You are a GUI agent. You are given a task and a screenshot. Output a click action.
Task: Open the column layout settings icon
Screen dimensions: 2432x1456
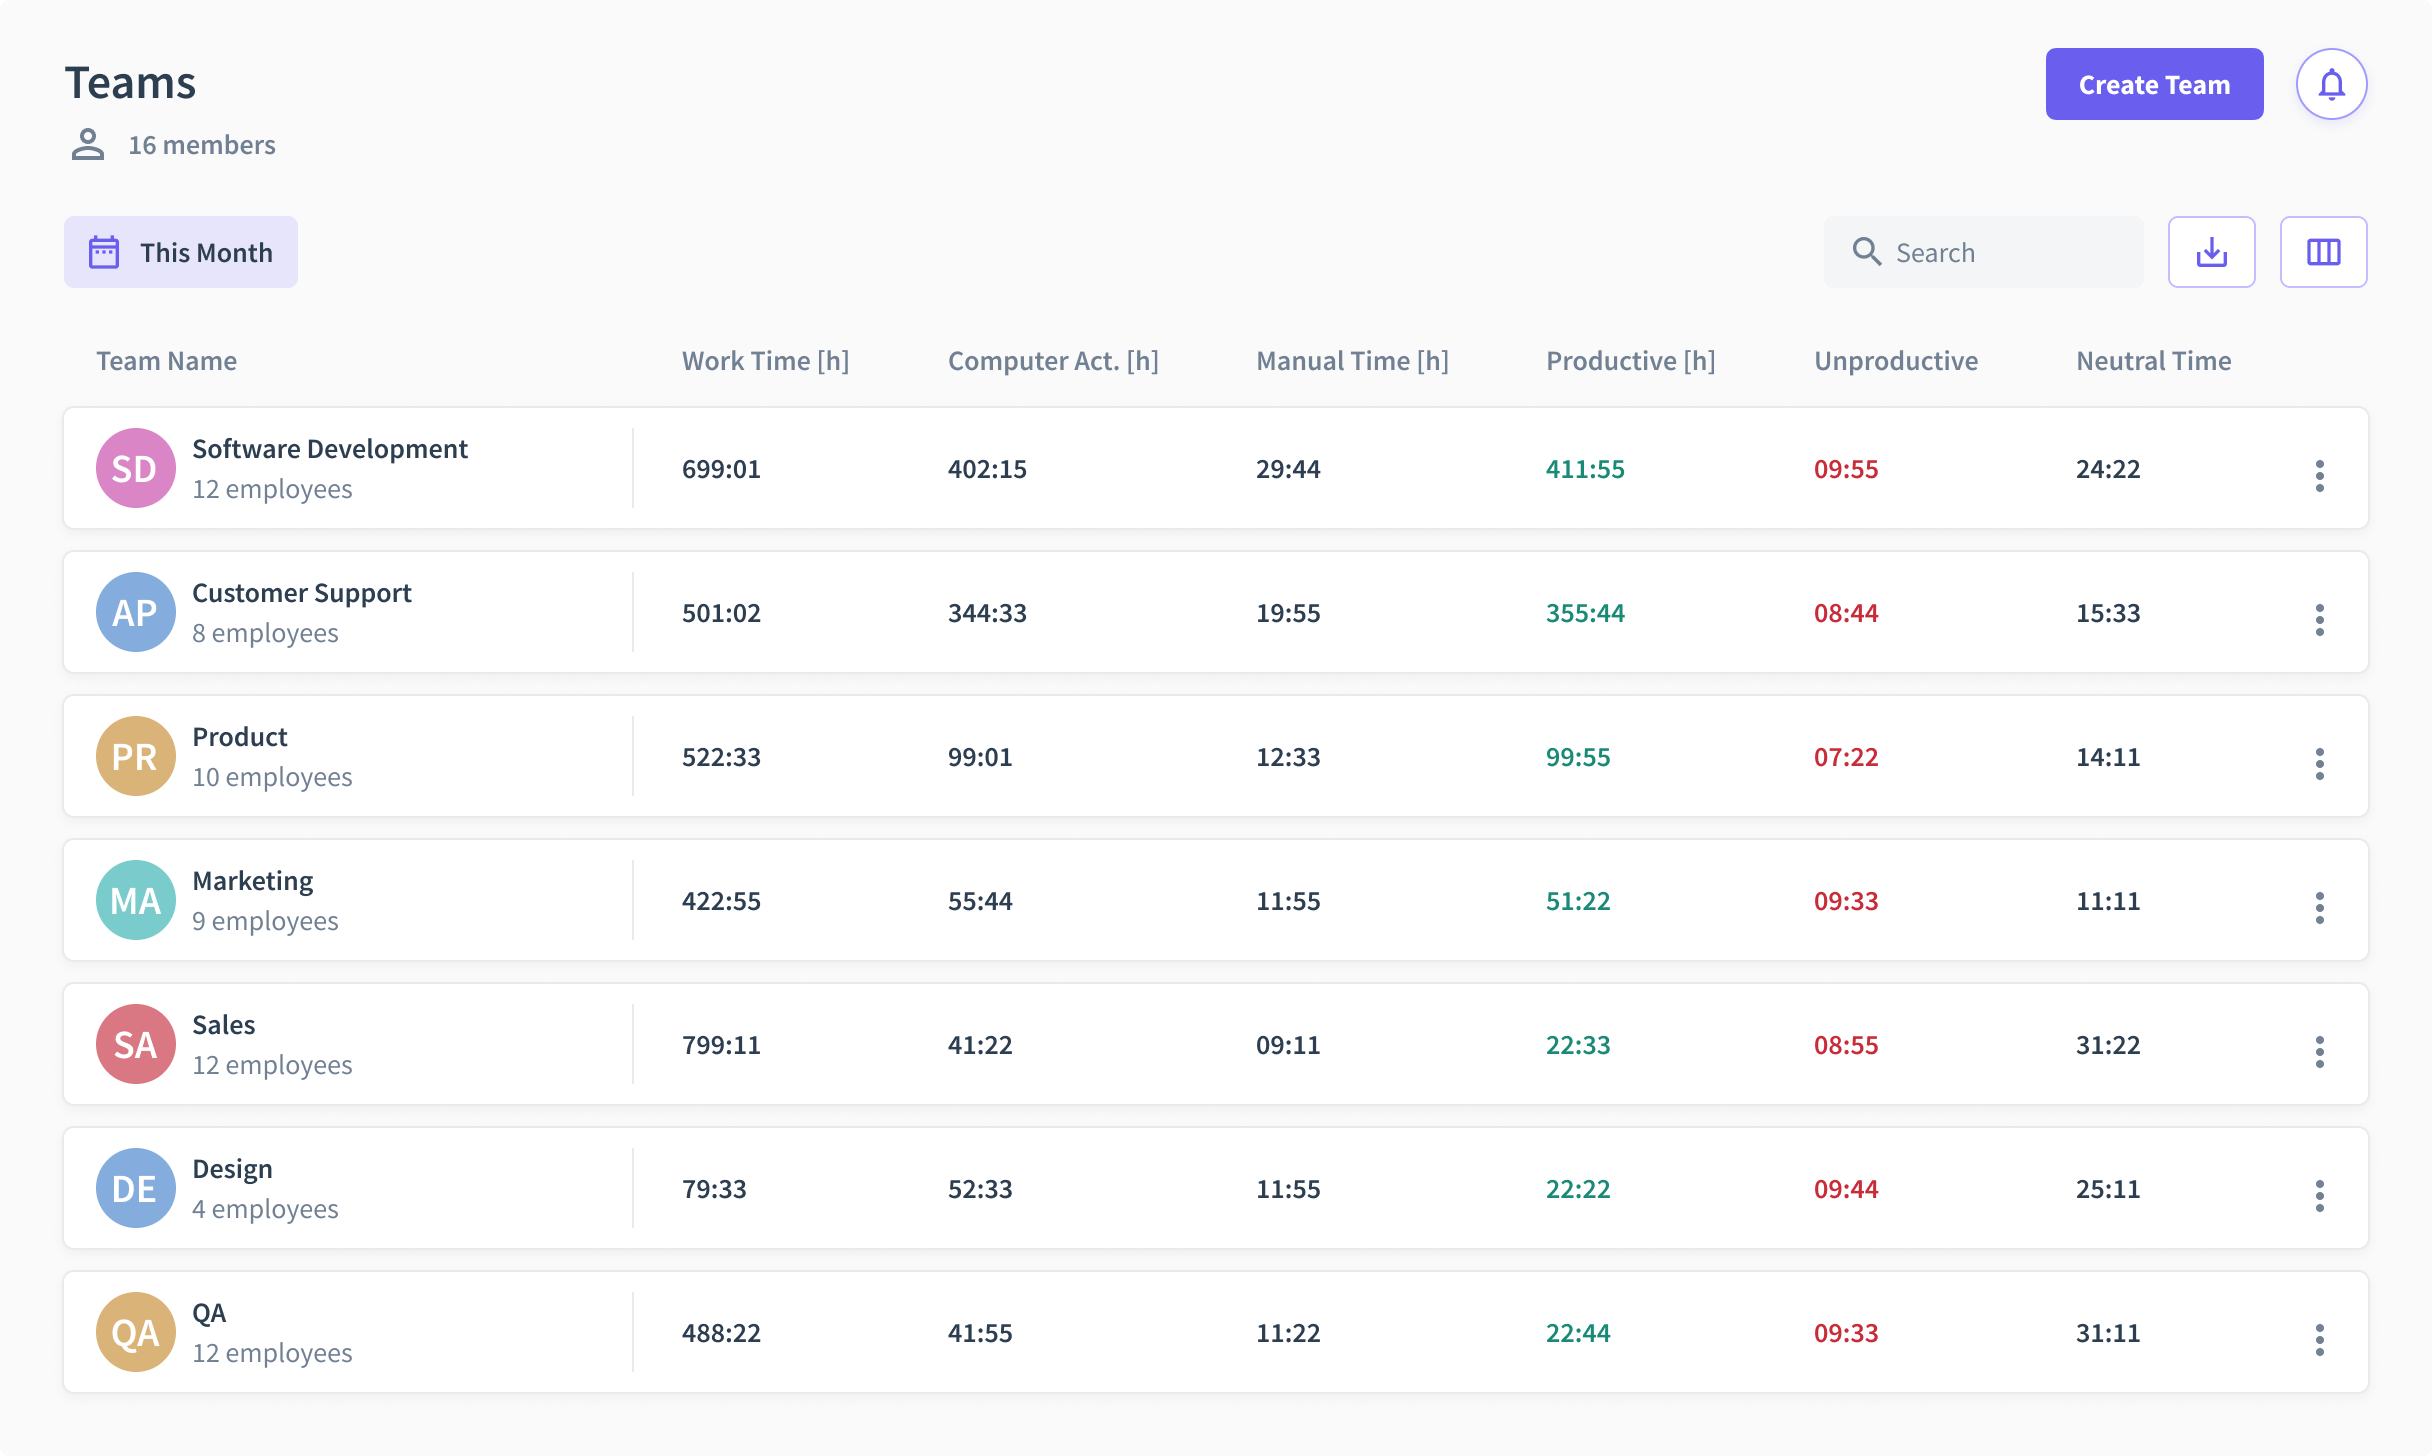pyautogui.click(x=2323, y=252)
